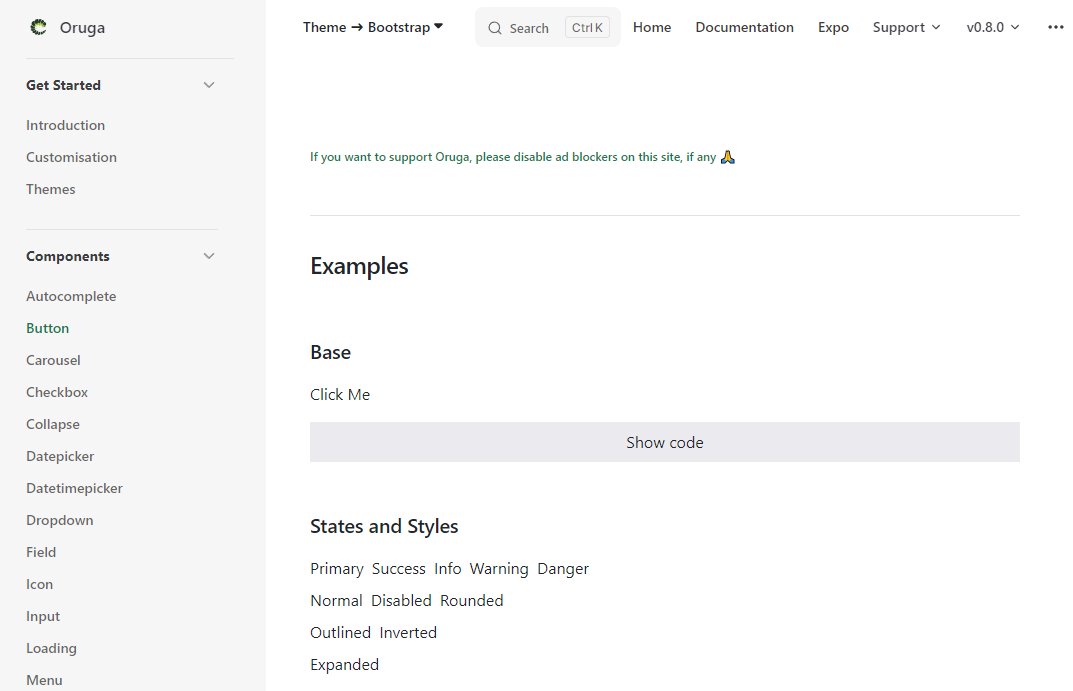Click the Oruga site title
The height and width of the screenshot is (691, 1073).
tap(82, 27)
